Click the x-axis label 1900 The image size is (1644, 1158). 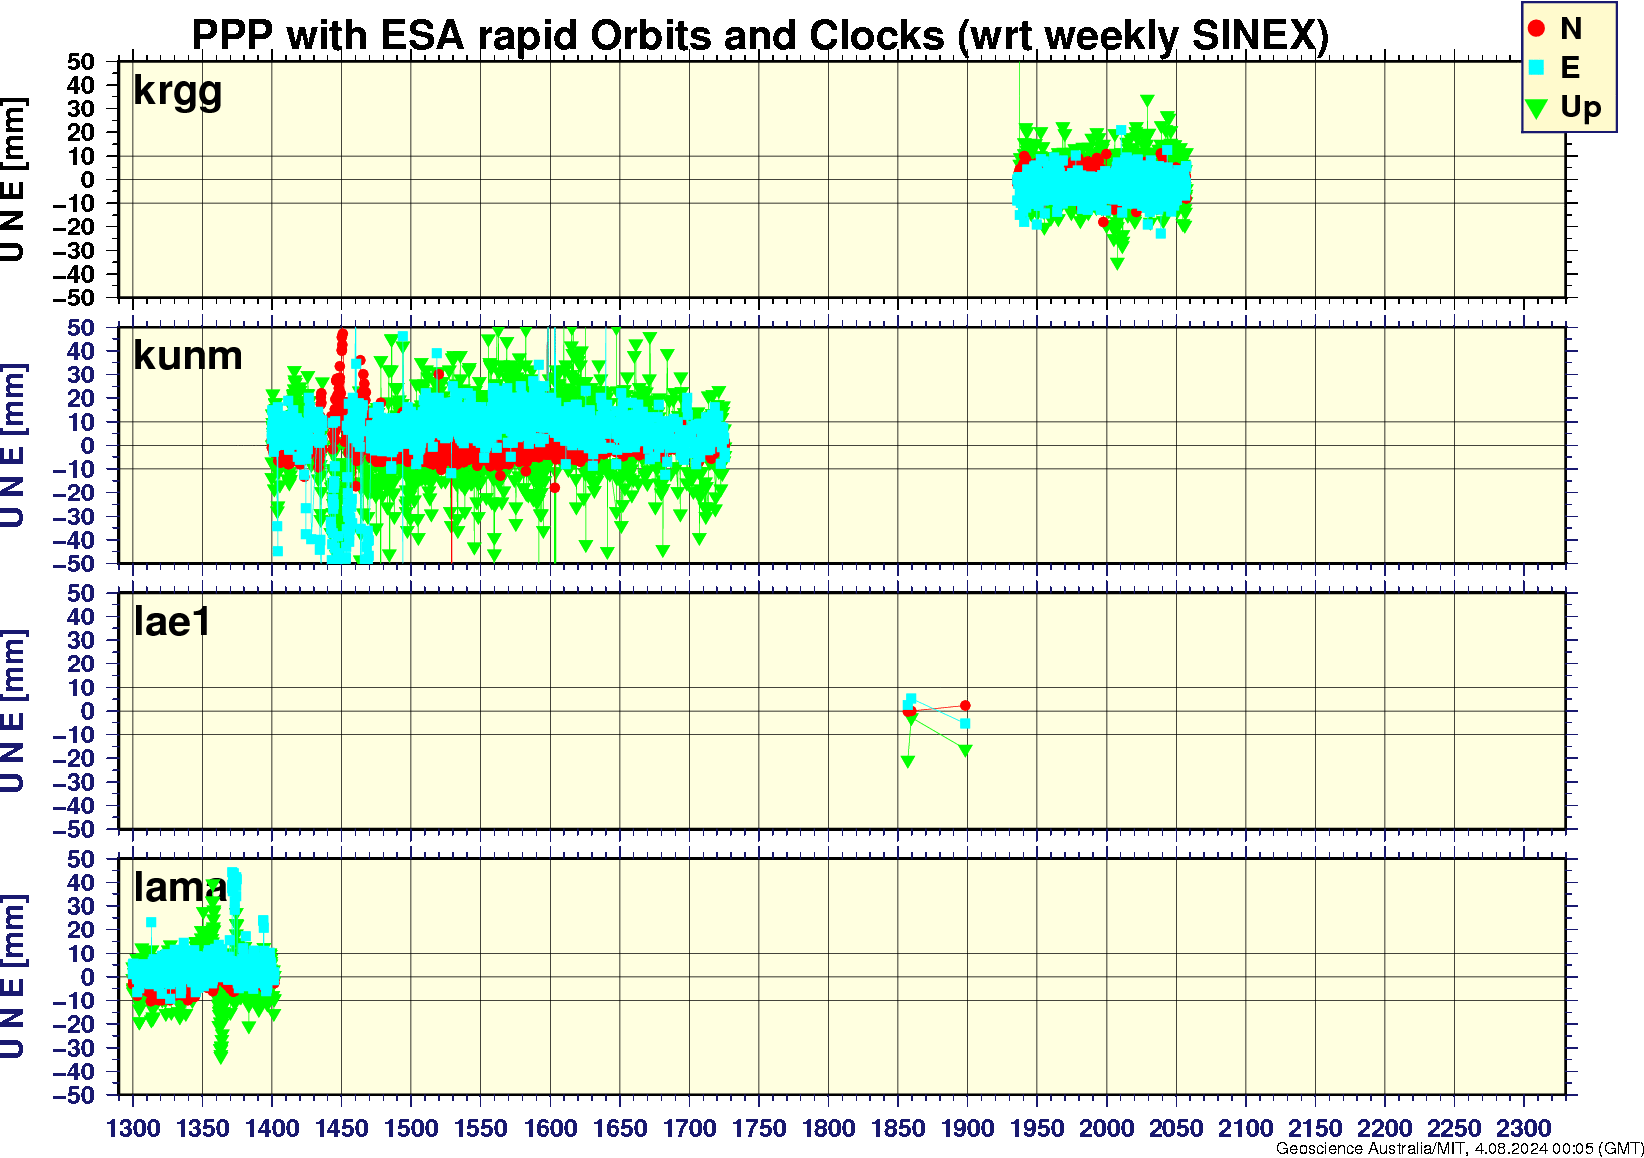pos(967,1128)
